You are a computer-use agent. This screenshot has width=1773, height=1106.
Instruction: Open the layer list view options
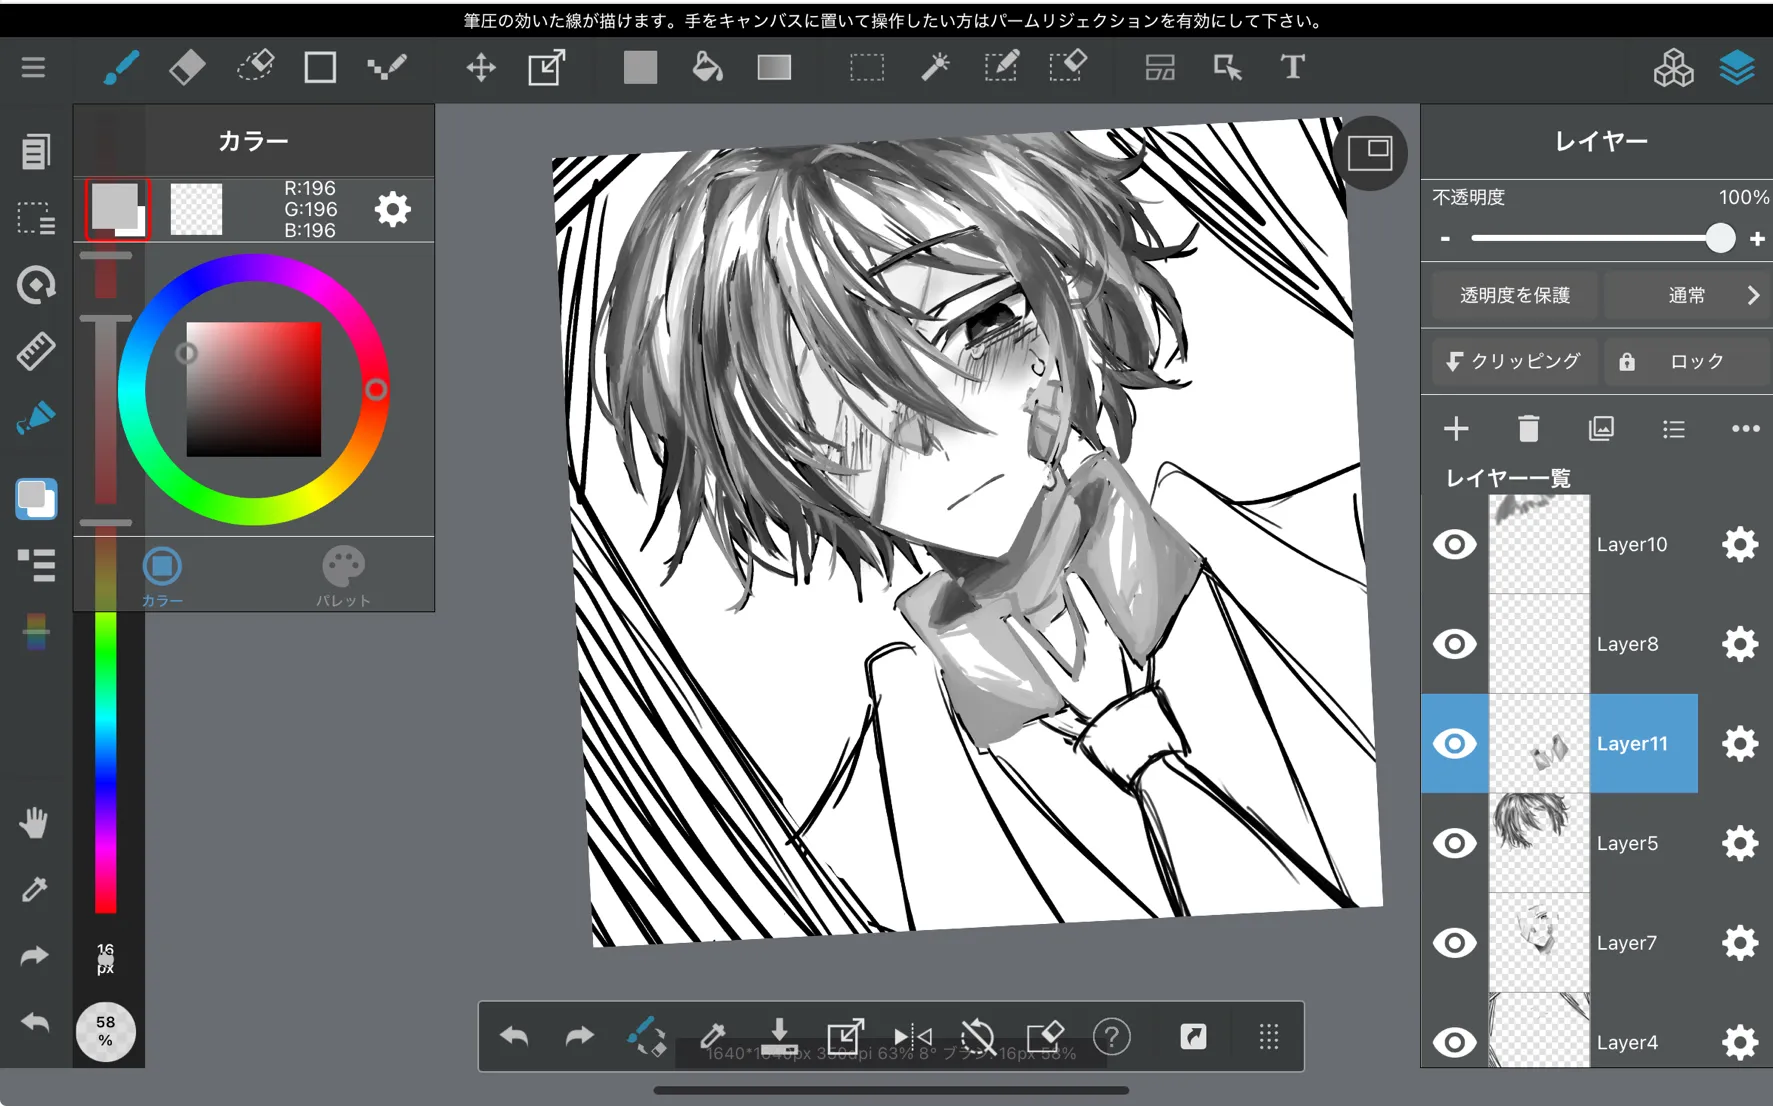[x=1674, y=429]
